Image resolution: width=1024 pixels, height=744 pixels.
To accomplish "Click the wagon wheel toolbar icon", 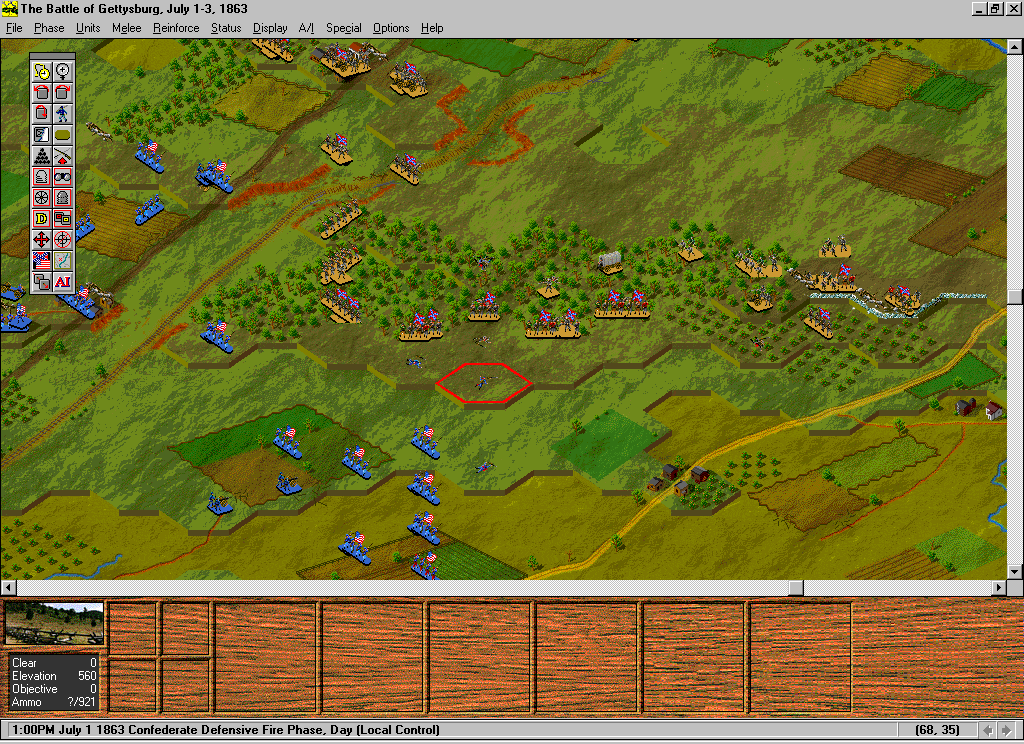I will (42, 197).
